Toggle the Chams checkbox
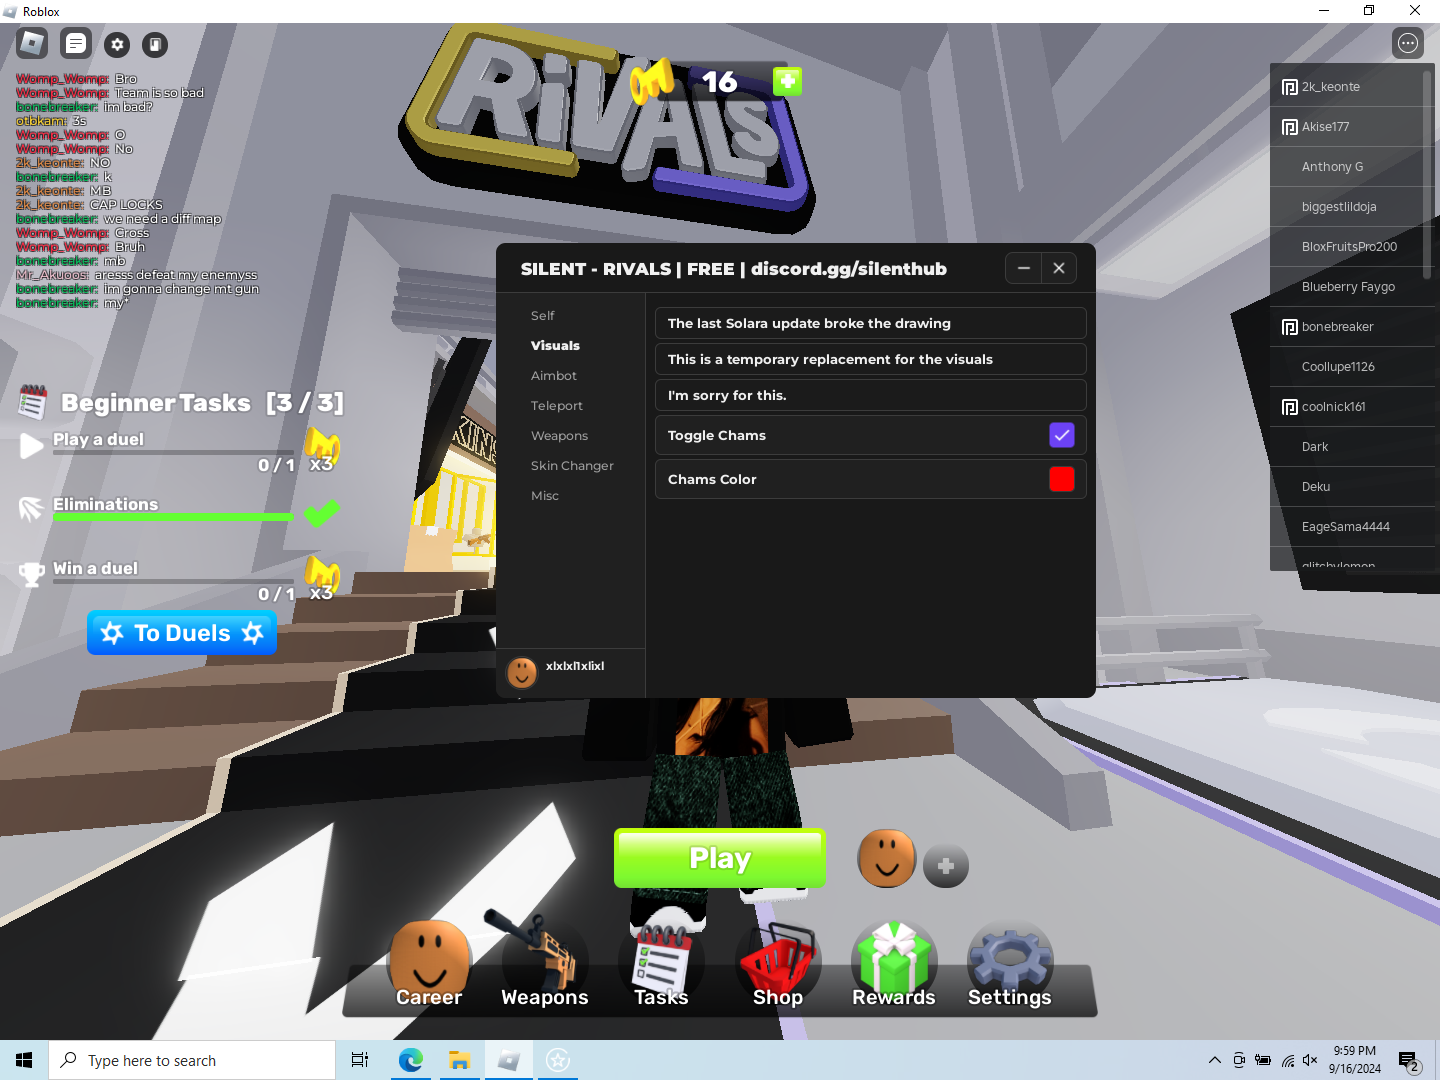The height and width of the screenshot is (1080, 1440). point(1062,435)
